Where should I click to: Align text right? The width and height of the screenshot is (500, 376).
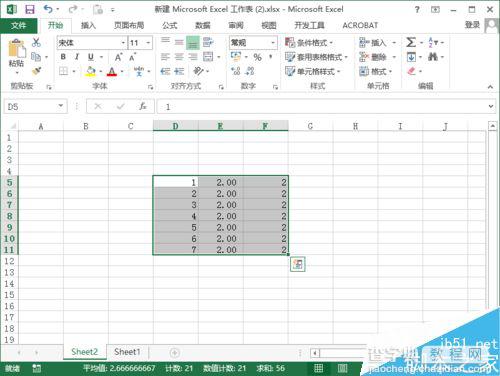click(193, 57)
